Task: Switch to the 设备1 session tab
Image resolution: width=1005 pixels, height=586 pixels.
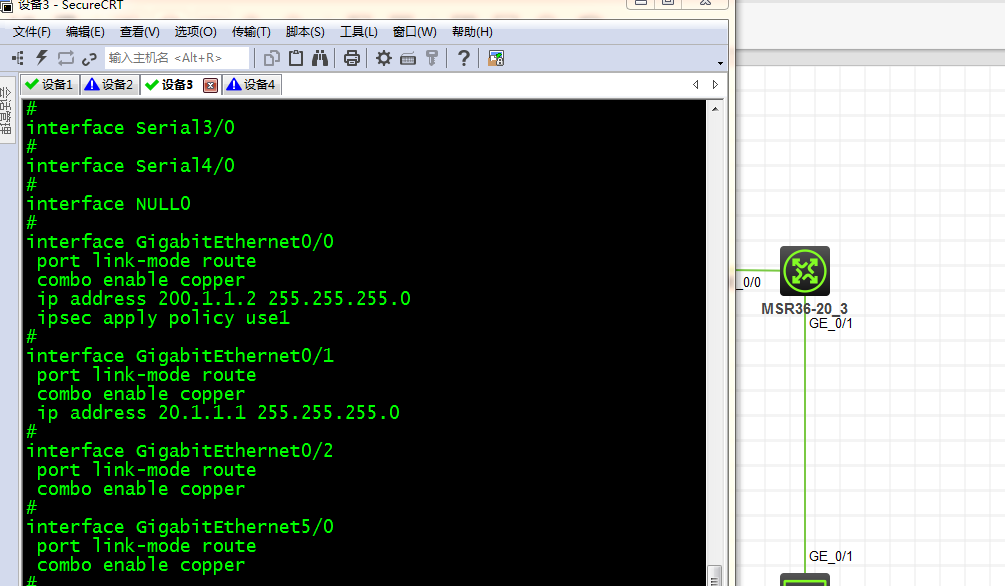Action: (x=49, y=85)
